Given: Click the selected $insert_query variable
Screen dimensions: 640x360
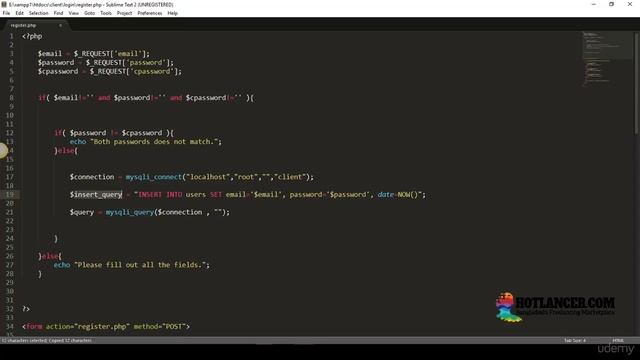Looking at the screenshot, I should [x=96, y=195].
